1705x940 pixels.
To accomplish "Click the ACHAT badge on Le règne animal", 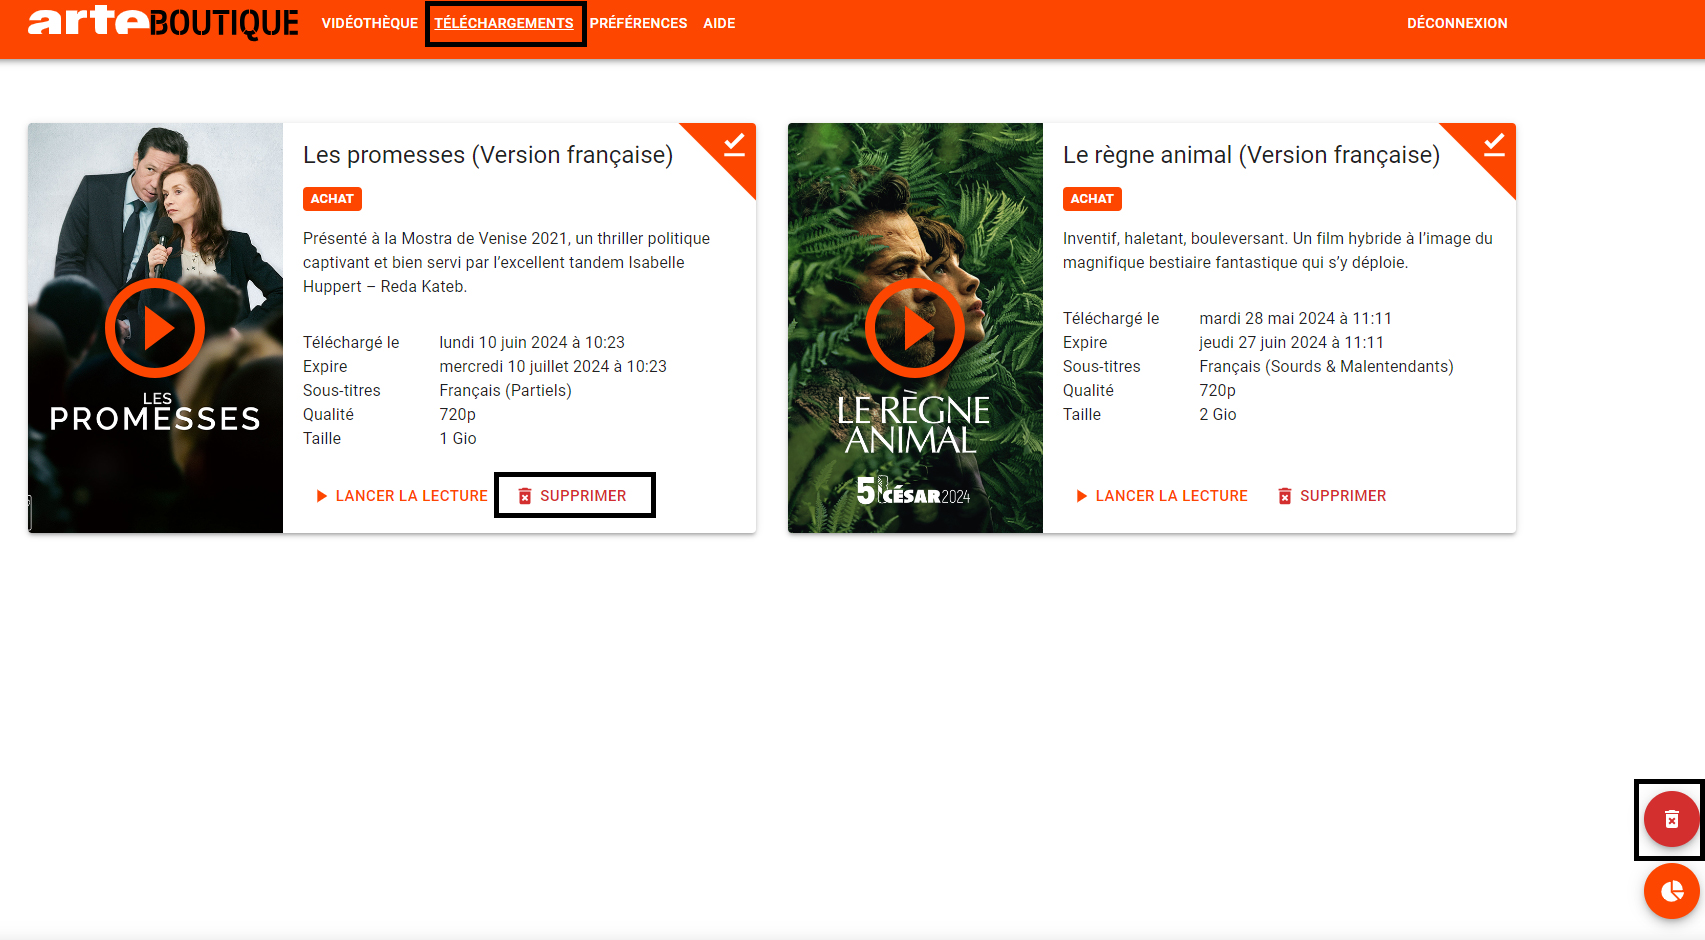I will click(x=1092, y=199).
